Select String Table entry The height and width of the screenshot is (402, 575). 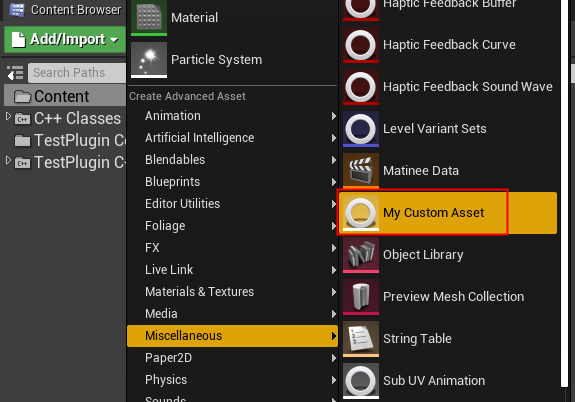[x=448, y=339]
